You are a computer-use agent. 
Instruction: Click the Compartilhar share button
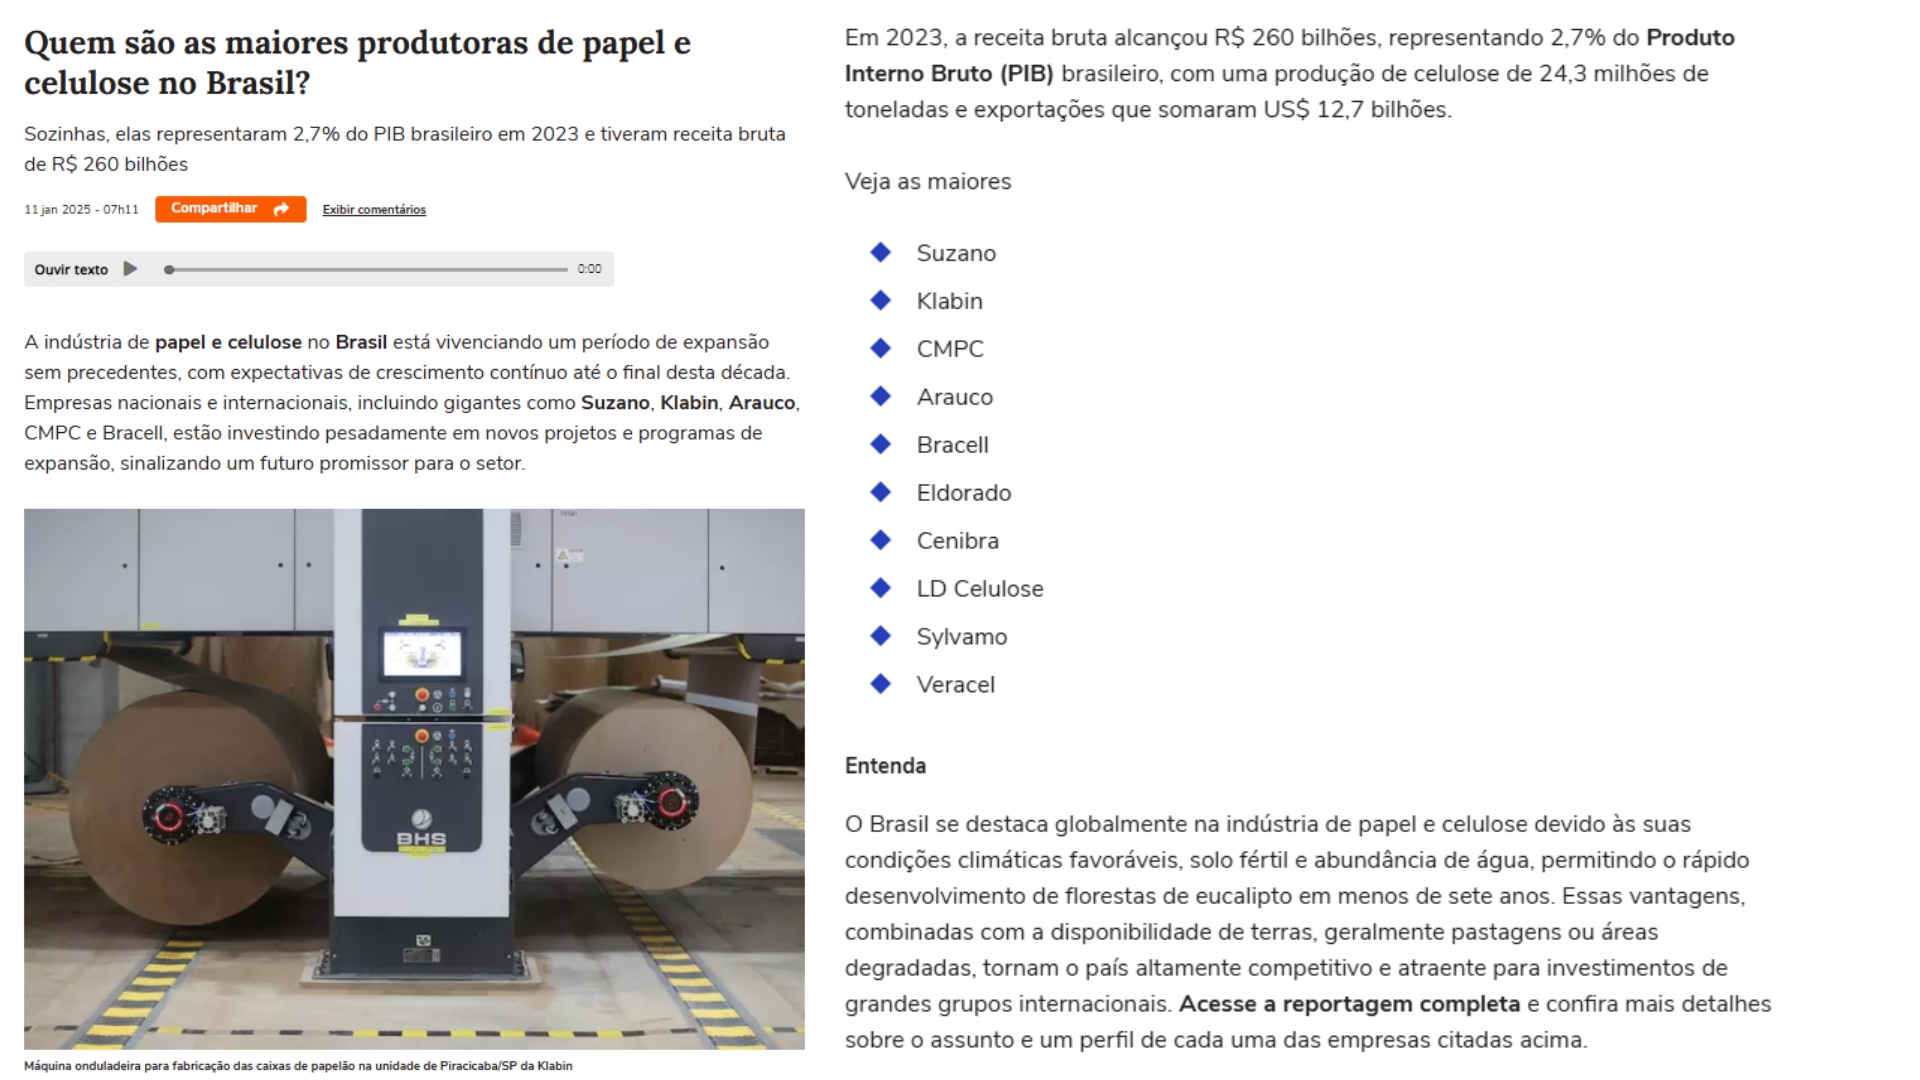[x=229, y=209]
